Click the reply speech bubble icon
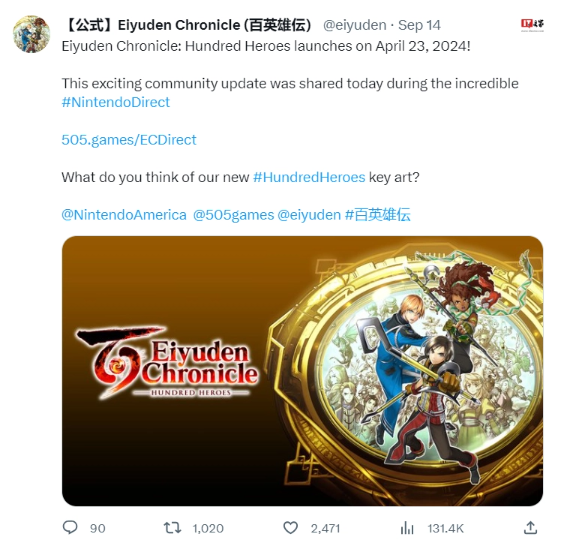The image size is (571, 547). [x=70, y=527]
